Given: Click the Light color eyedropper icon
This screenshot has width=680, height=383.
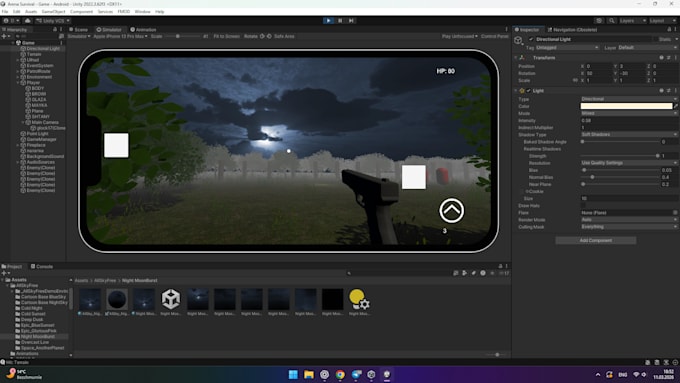Looking at the screenshot, I should [675, 106].
